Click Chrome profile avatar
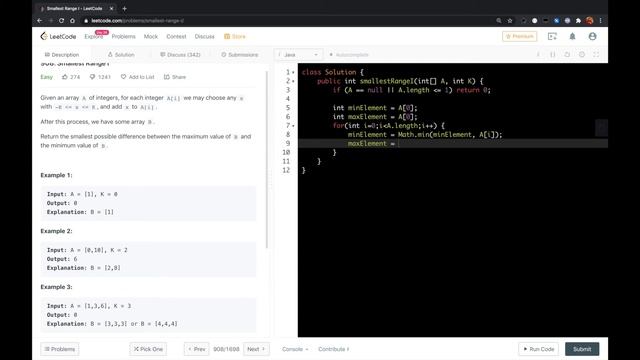The height and width of the screenshot is (360, 640). tap(589, 20)
